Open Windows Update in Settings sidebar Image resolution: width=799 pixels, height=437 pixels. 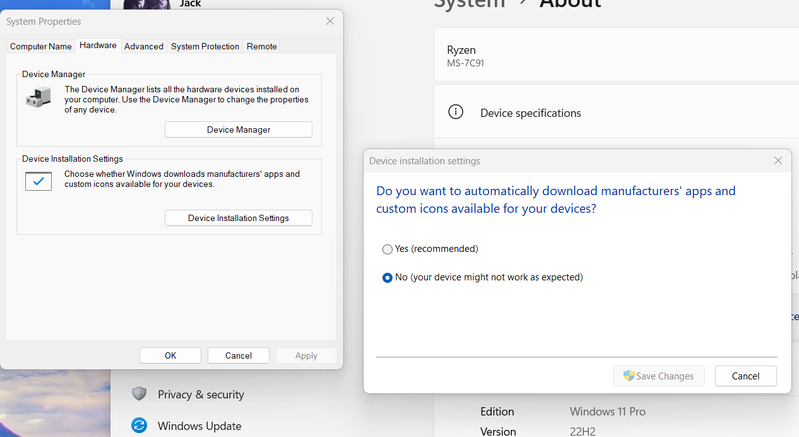[199, 426]
